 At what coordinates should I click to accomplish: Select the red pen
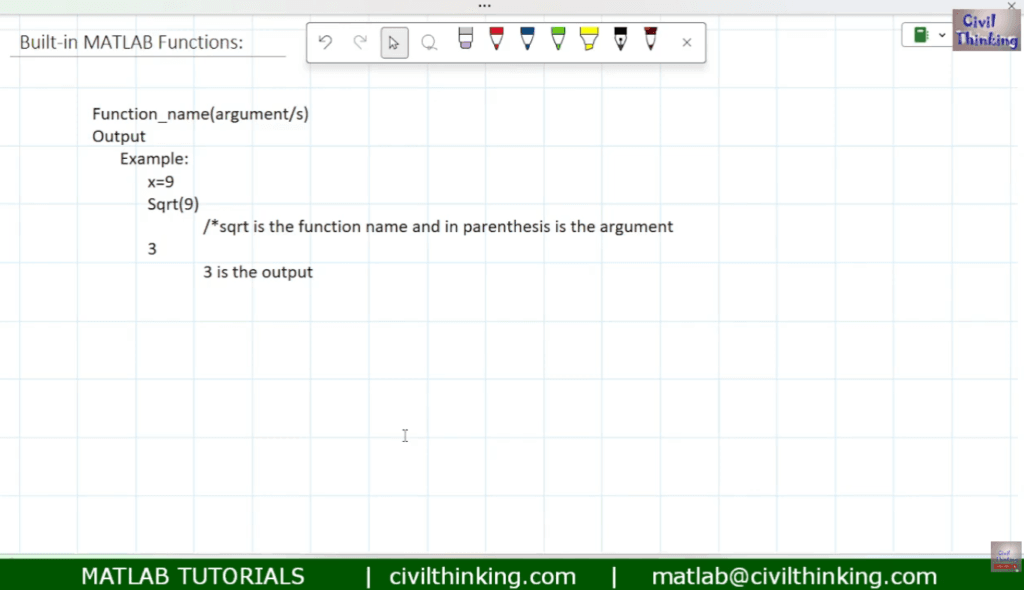tap(496, 40)
